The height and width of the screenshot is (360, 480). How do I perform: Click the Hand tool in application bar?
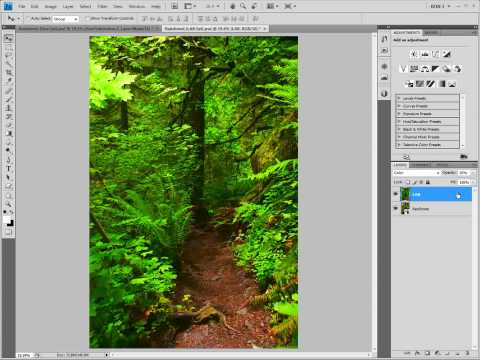click(233, 6)
